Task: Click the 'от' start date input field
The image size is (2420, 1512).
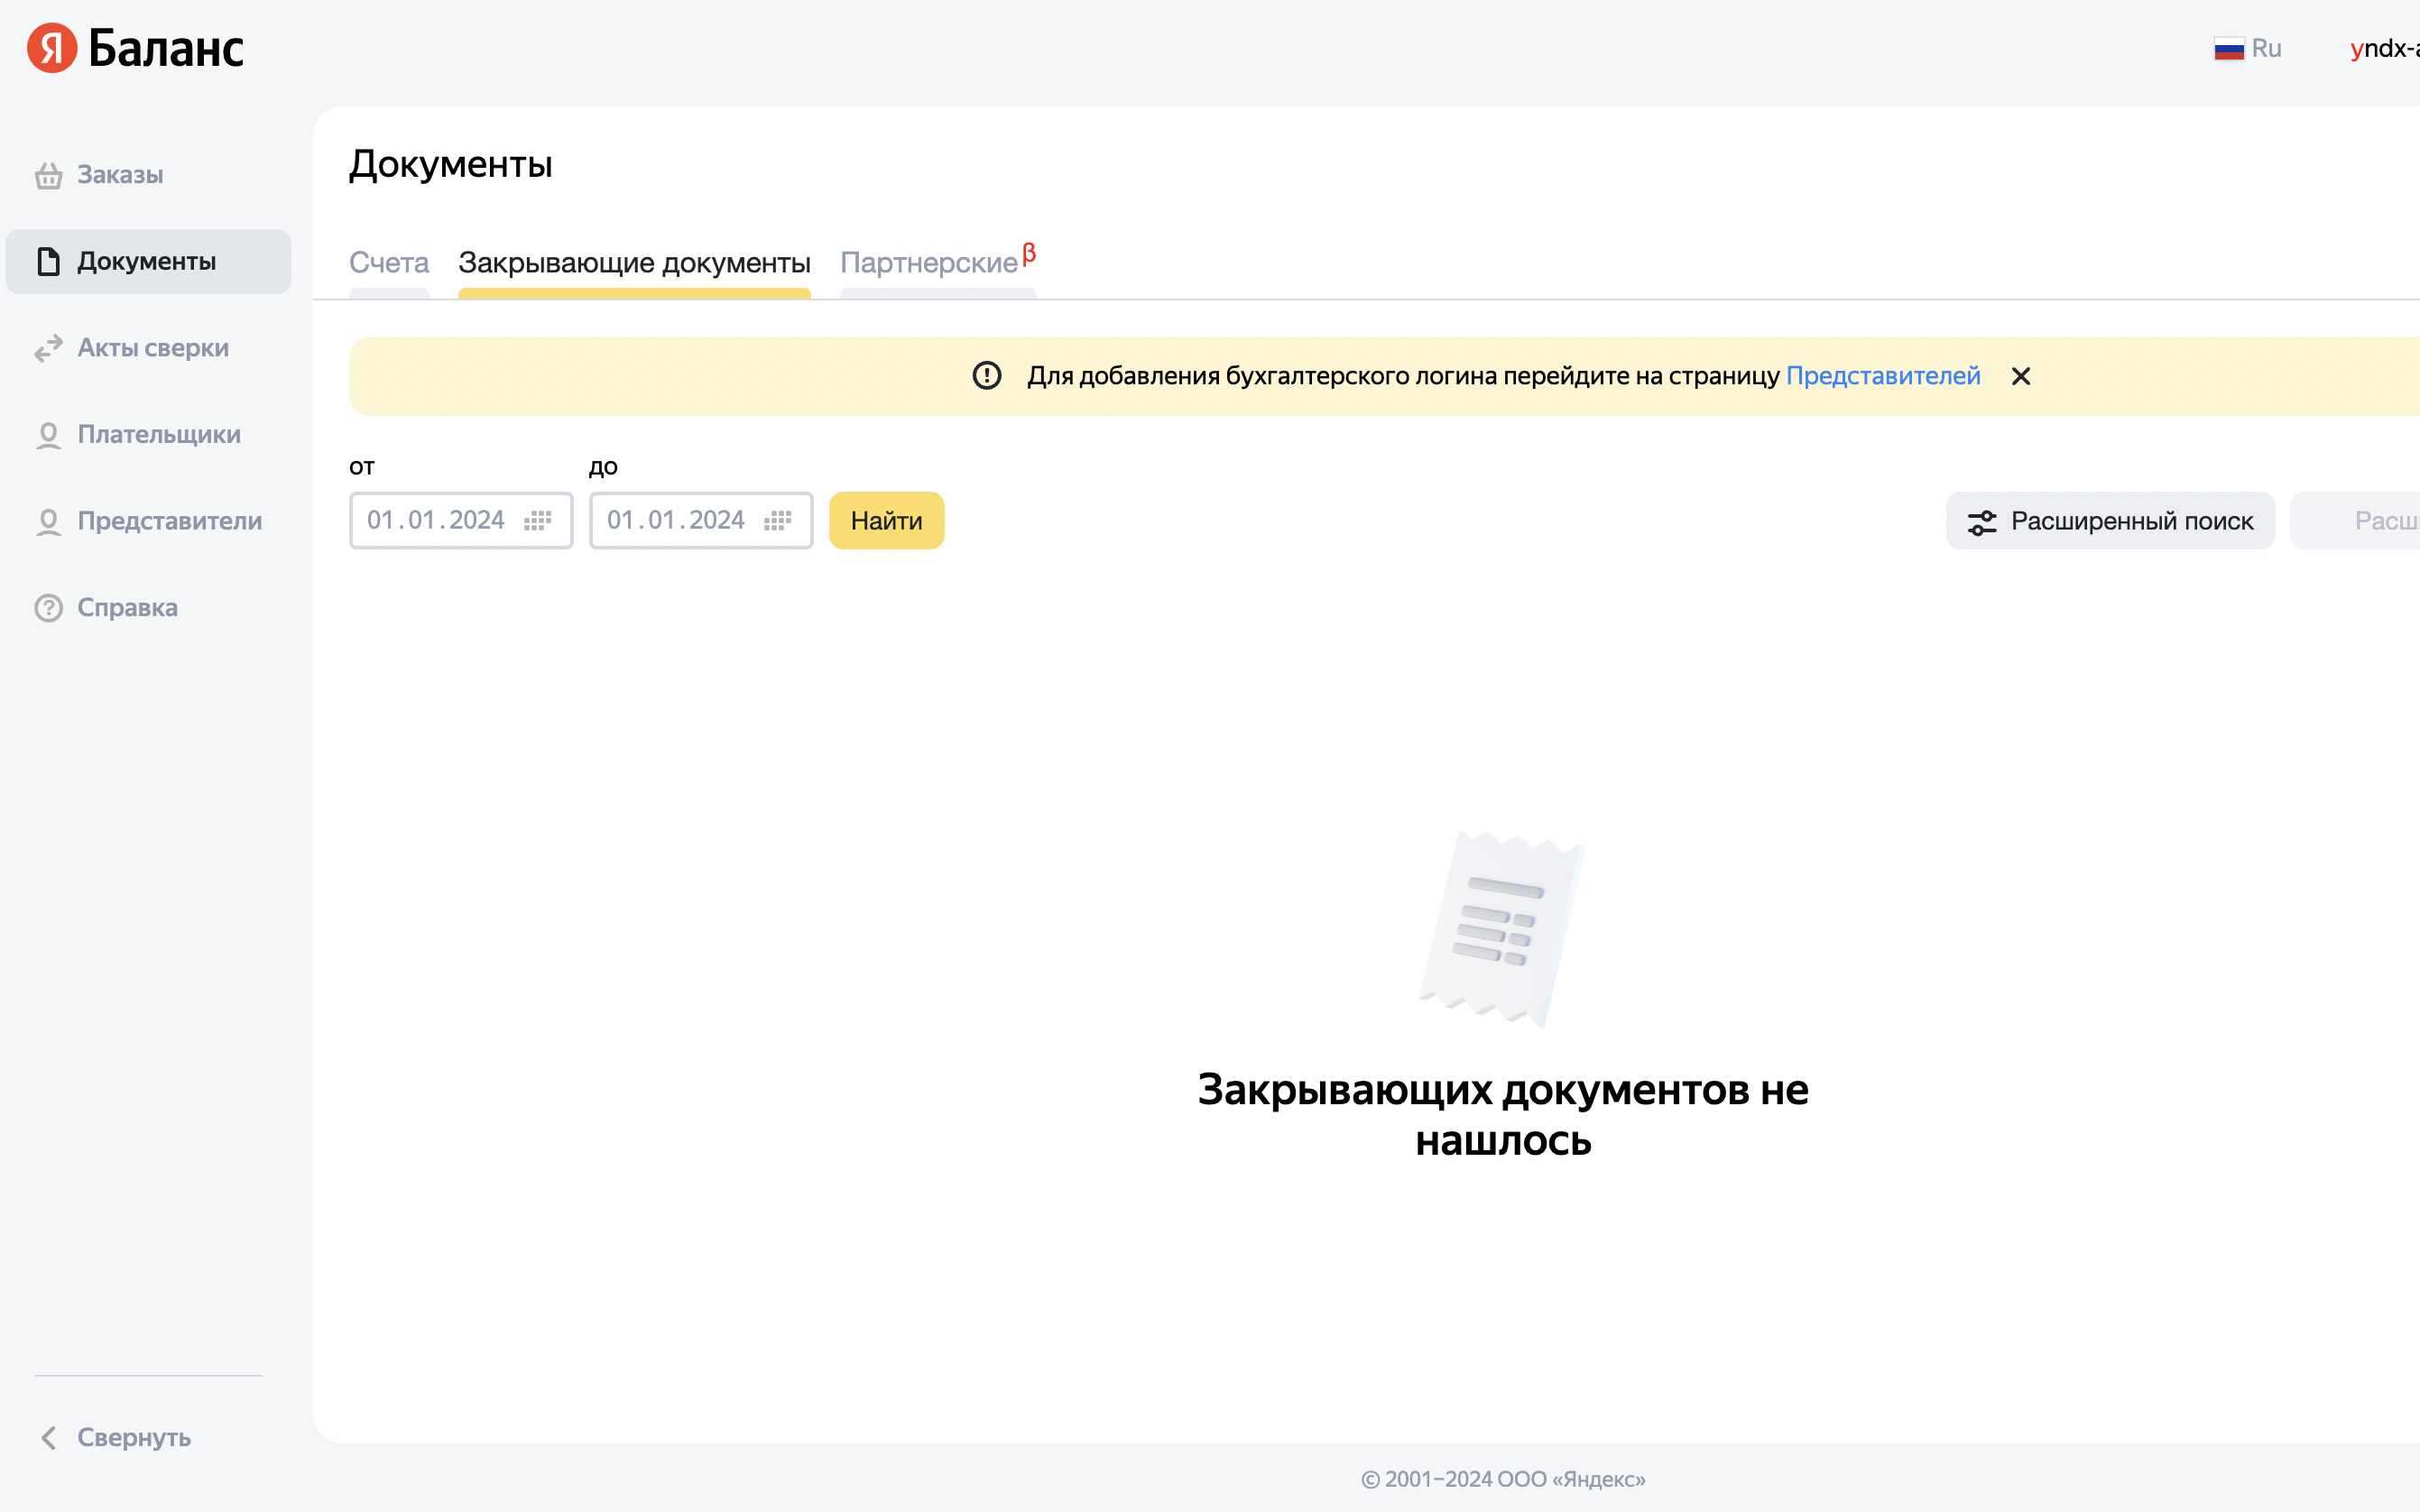Action: tap(436, 521)
